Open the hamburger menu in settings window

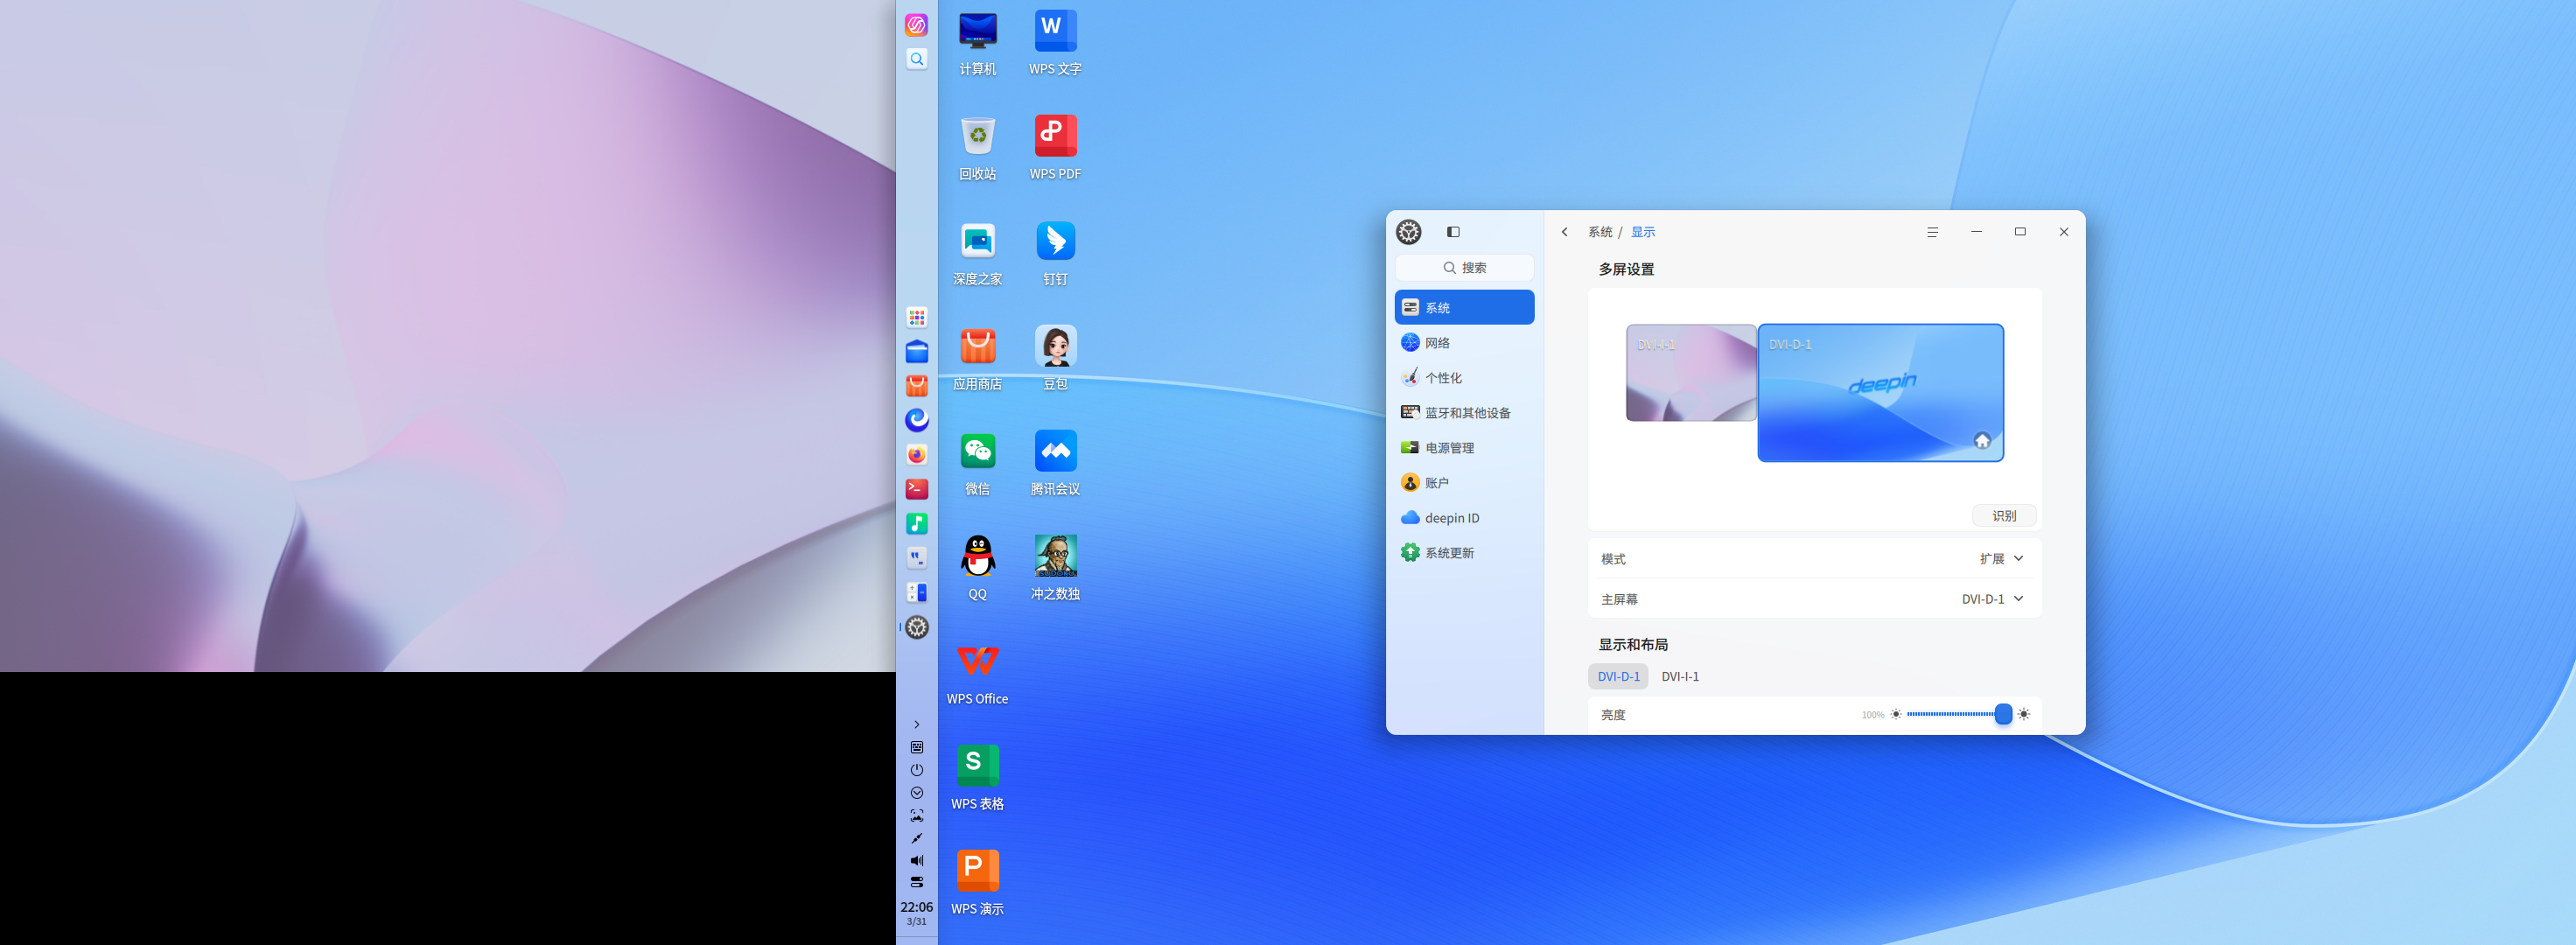(1932, 232)
